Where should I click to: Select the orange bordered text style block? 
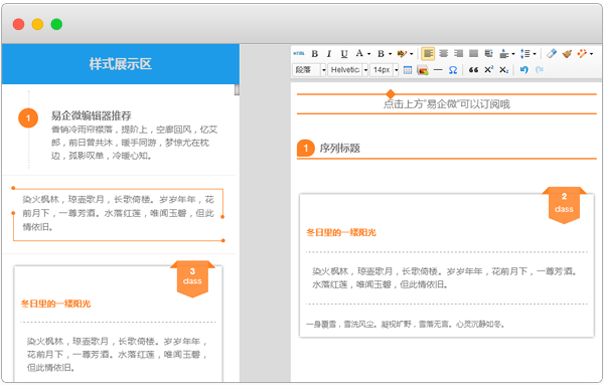[x=118, y=214]
